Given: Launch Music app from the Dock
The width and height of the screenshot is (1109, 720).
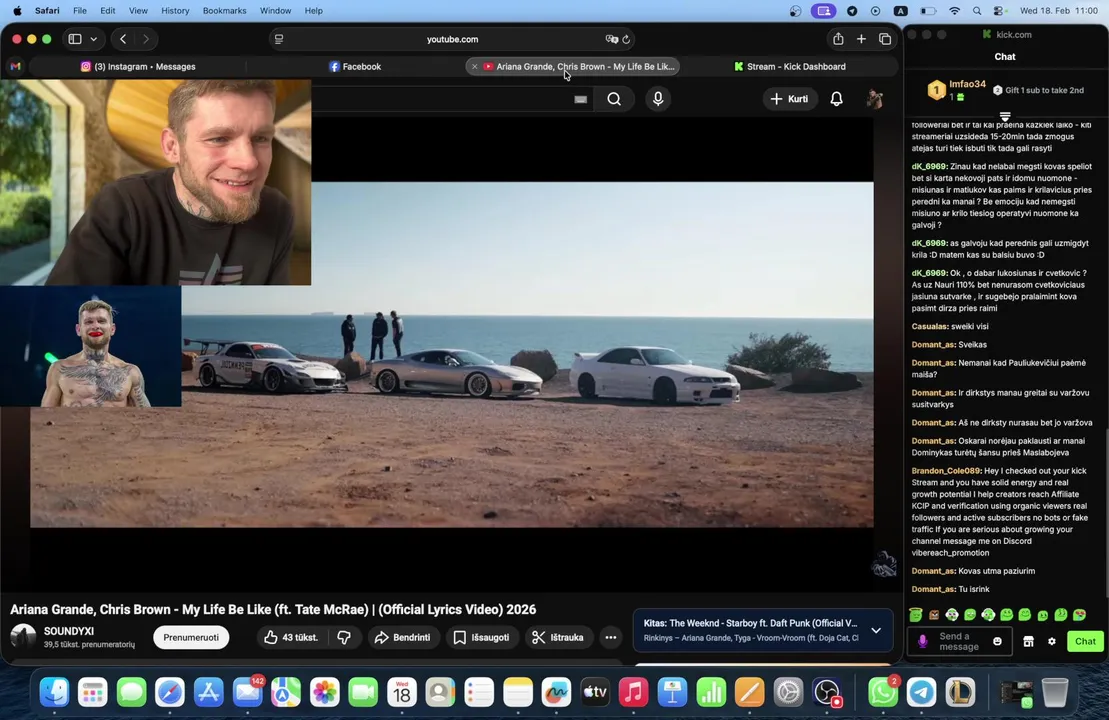Looking at the screenshot, I should [634, 692].
